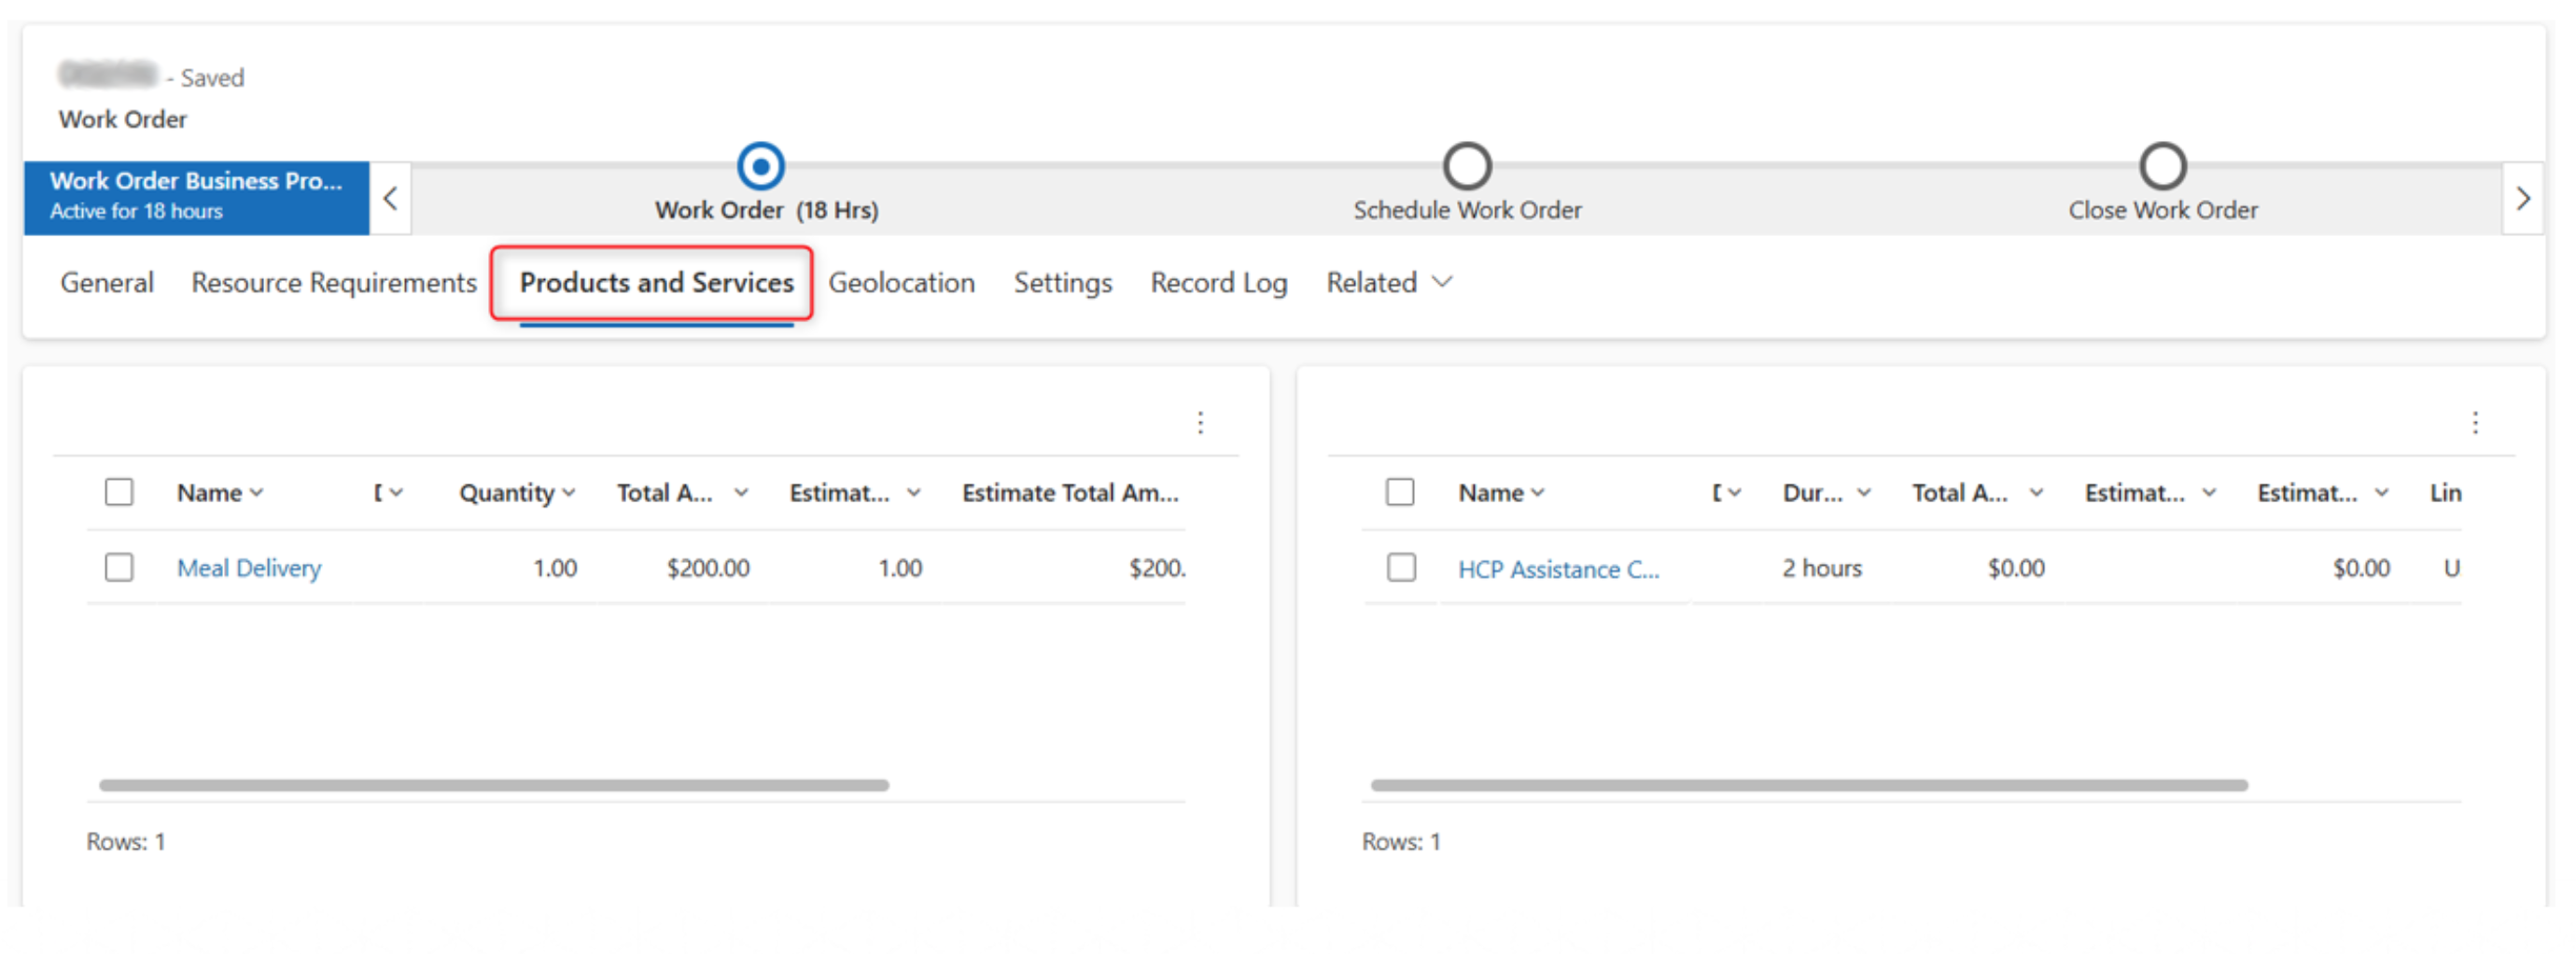Expand the Related tab dropdown
Image resolution: width=2576 pixels, height=954 pixels.
click(1388, 283)
